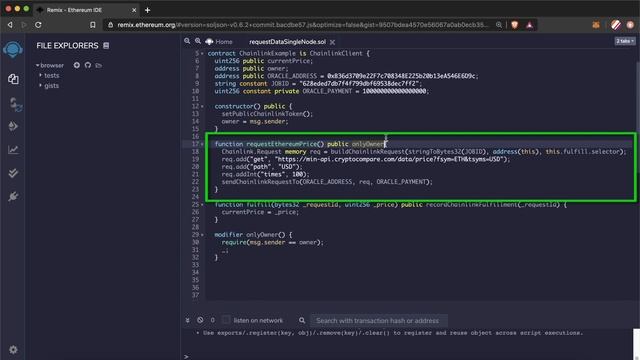Screen dimensions: 640x360
Task: Open a new browser tab
Action: coord(147,10)
